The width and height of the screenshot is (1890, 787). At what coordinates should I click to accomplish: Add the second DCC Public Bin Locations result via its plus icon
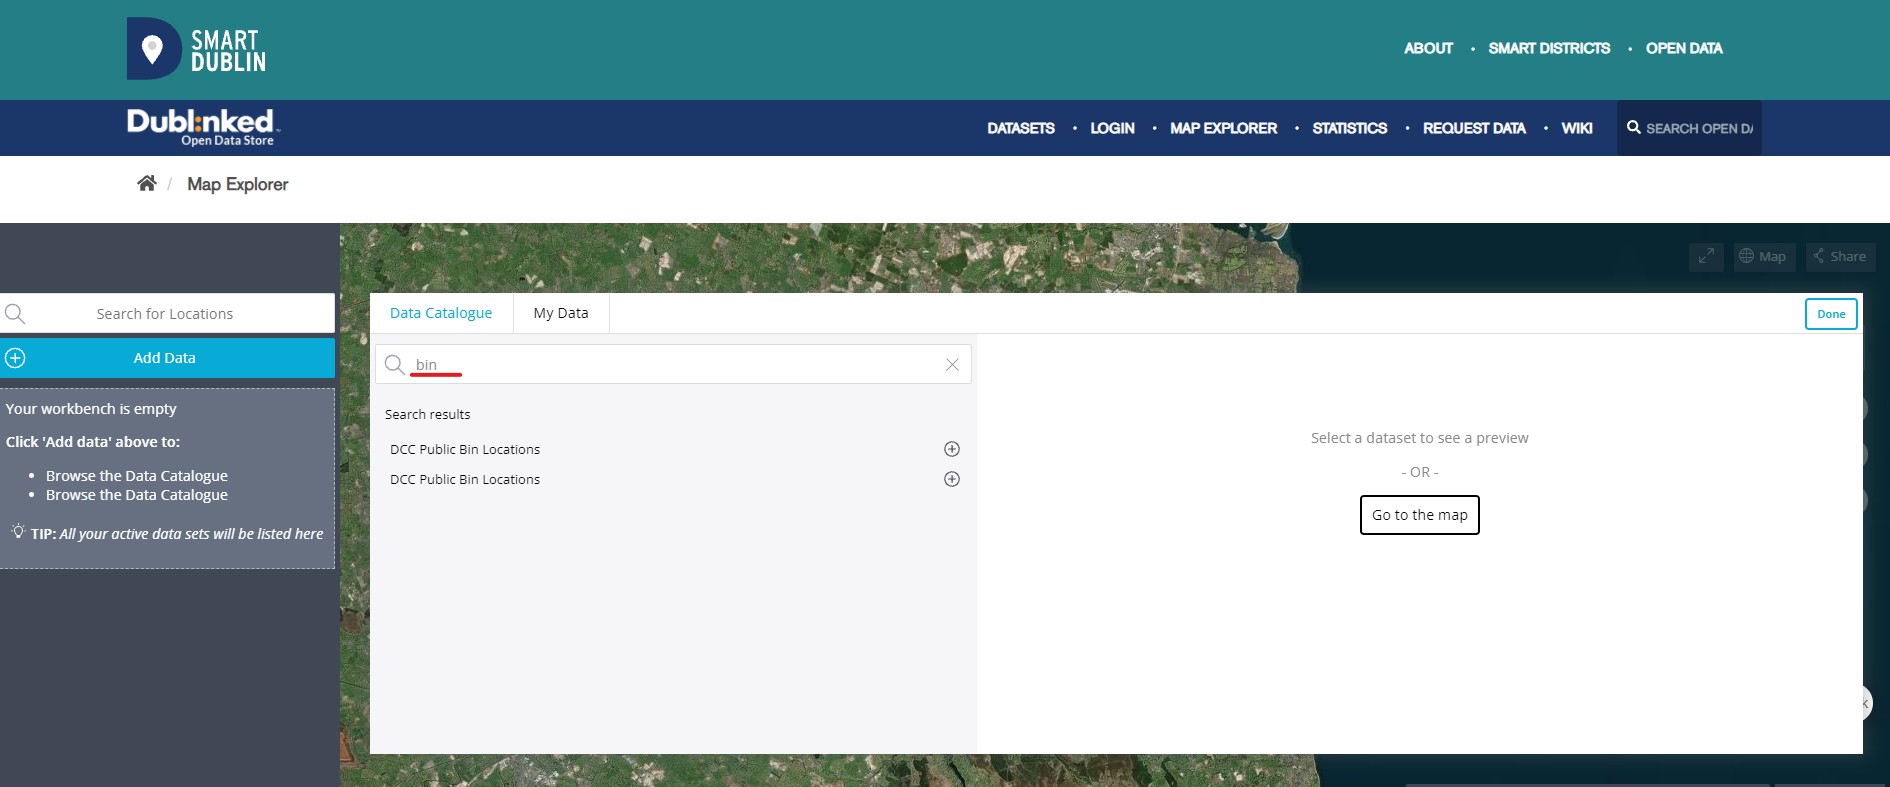point(952,479)
